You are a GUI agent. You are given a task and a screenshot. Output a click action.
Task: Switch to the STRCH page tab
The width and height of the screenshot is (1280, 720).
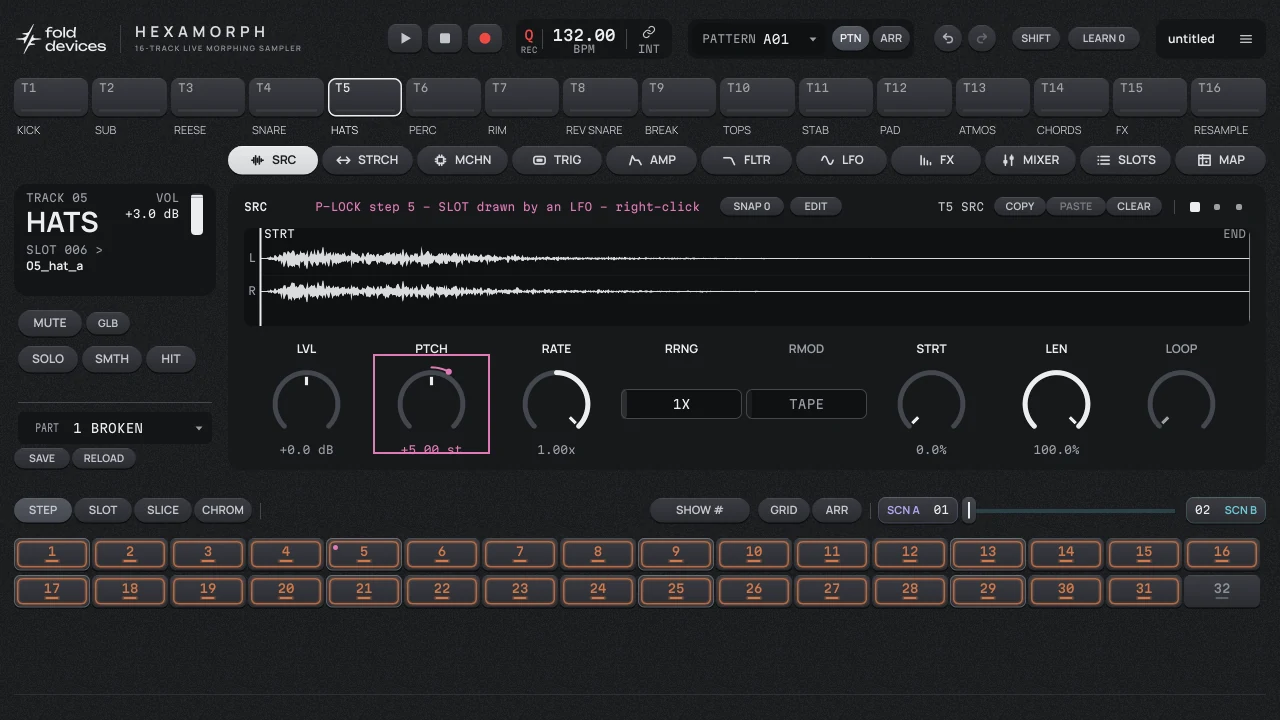tap(367, 160)
